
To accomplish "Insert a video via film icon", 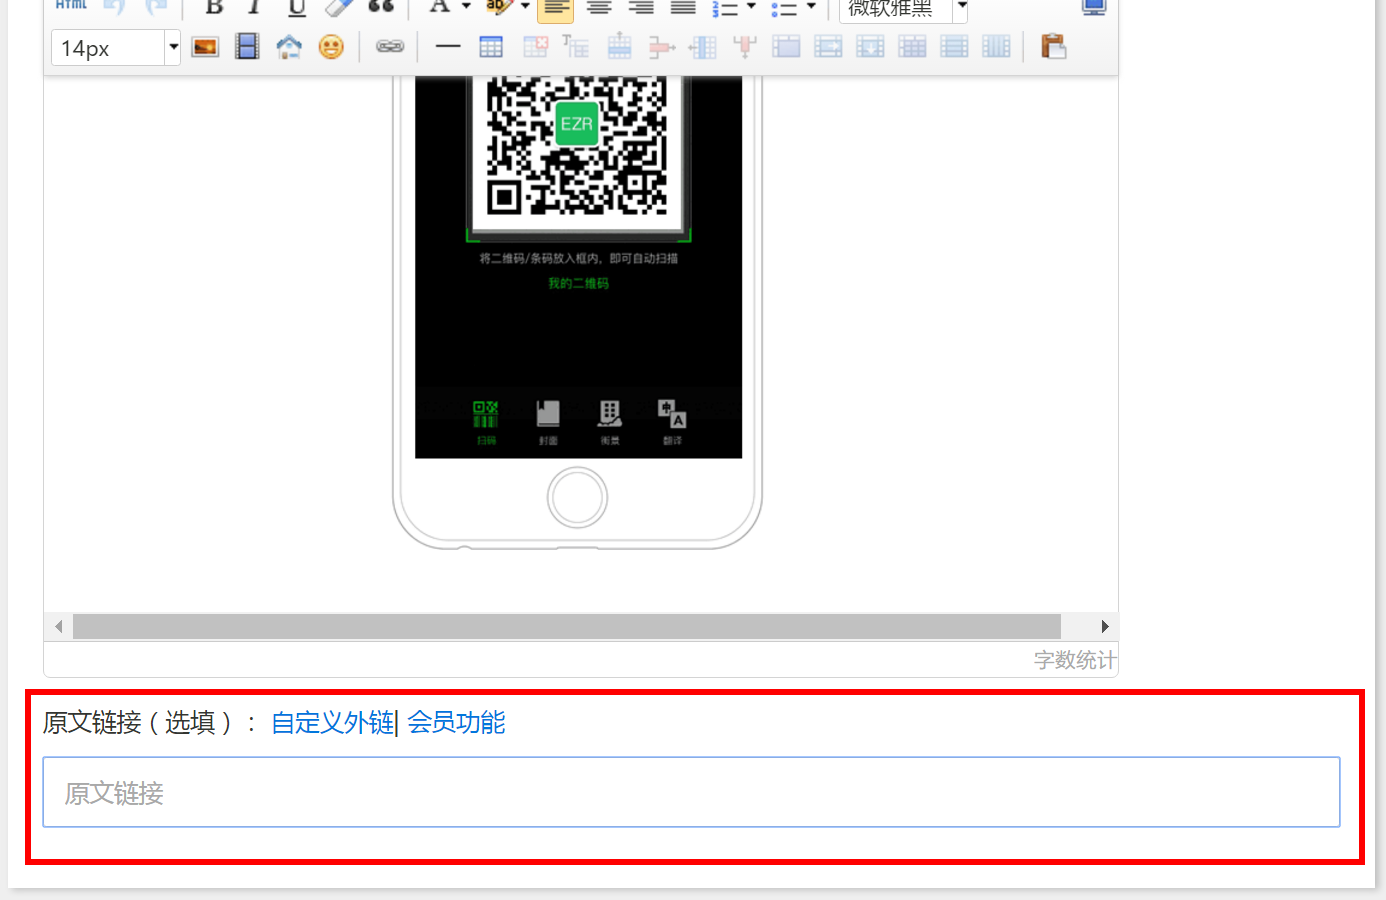I will (247, 47).
